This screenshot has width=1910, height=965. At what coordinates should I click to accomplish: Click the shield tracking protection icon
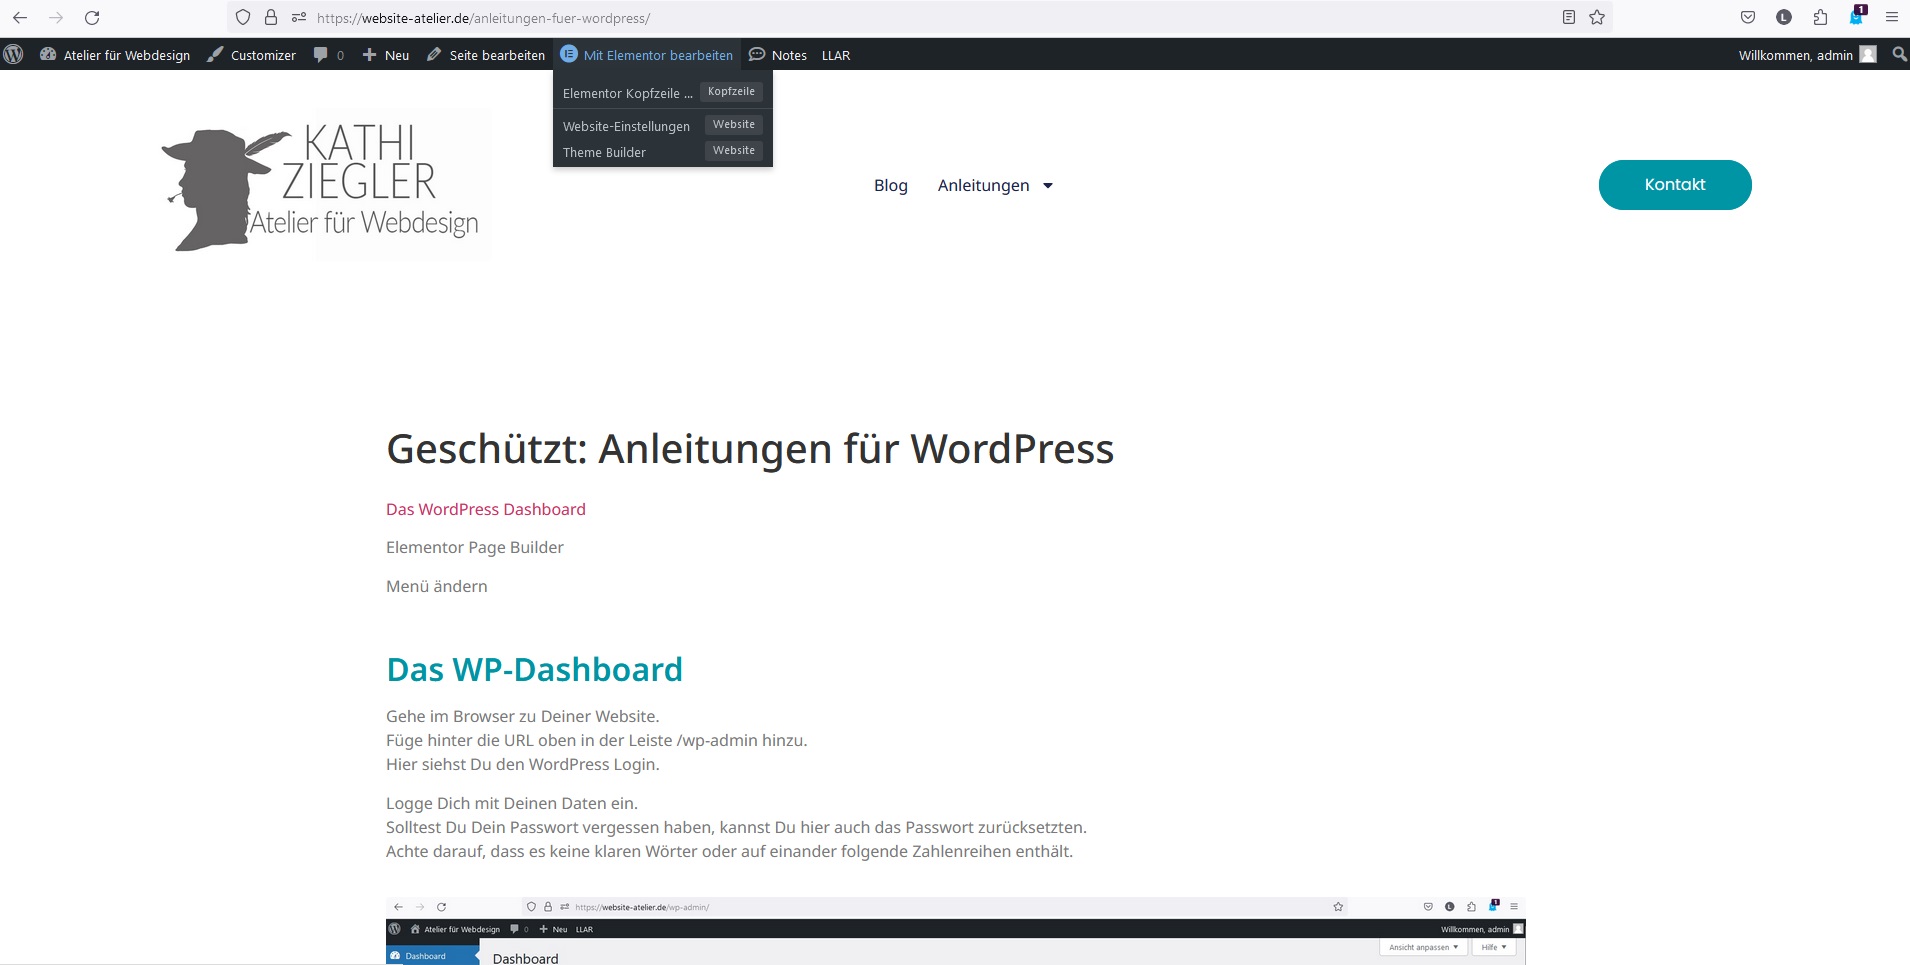(243, 18)
